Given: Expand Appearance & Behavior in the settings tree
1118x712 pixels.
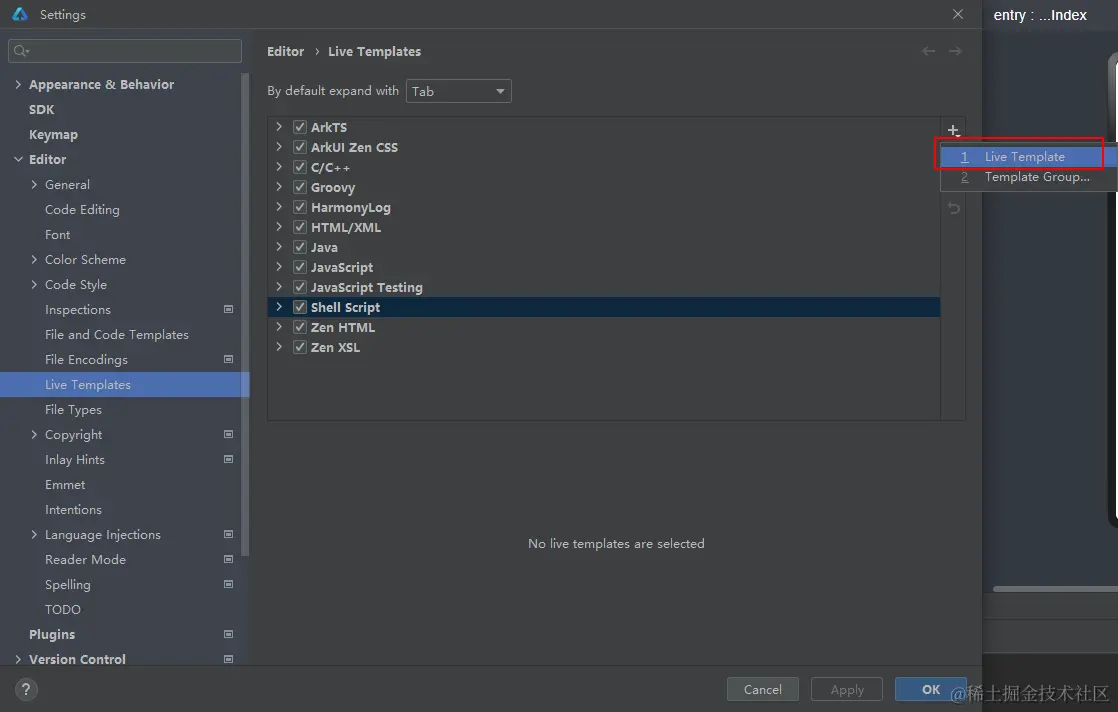Looking at the screenshot, I should (x=18, y=85).
